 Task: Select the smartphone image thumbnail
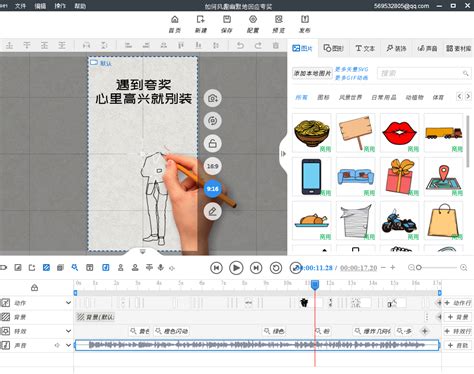tap(312, 177)
